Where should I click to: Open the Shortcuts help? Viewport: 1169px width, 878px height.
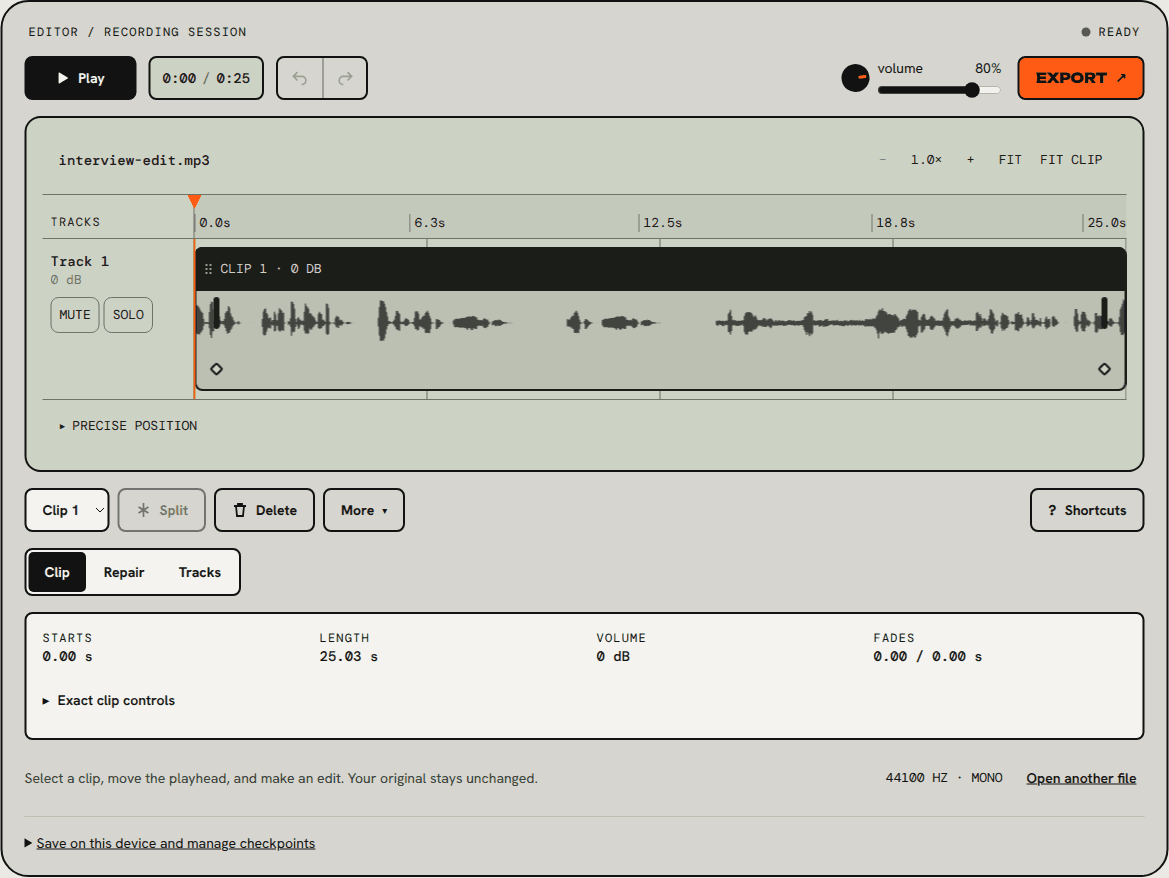click(1087, 511)
